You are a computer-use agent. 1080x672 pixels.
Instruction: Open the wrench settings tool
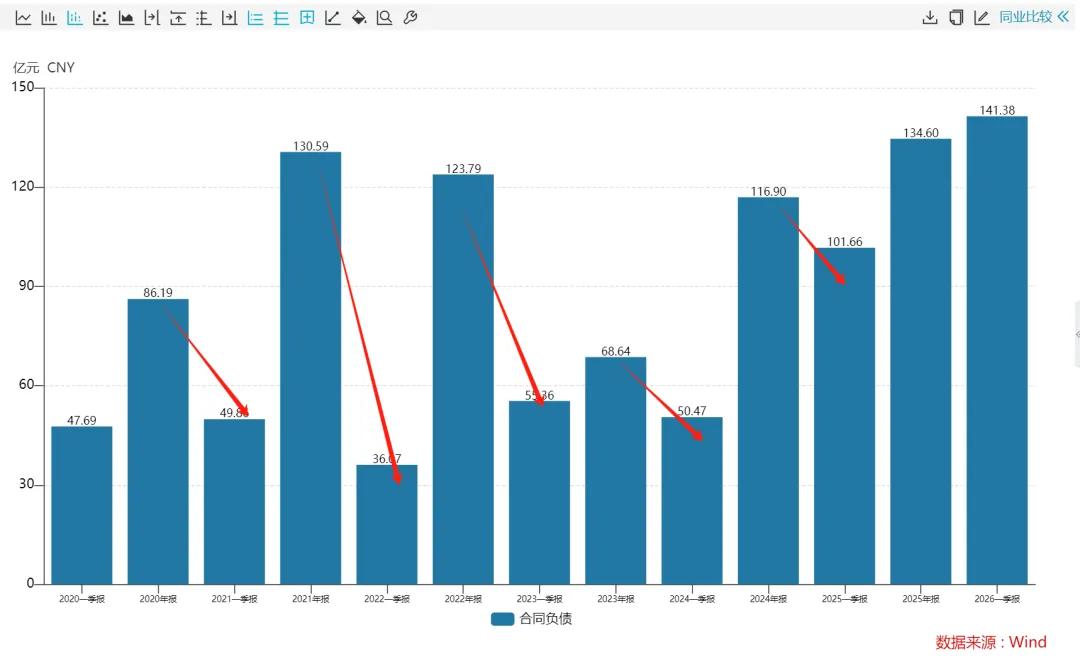pyautogui.click(x=411, y=18)
